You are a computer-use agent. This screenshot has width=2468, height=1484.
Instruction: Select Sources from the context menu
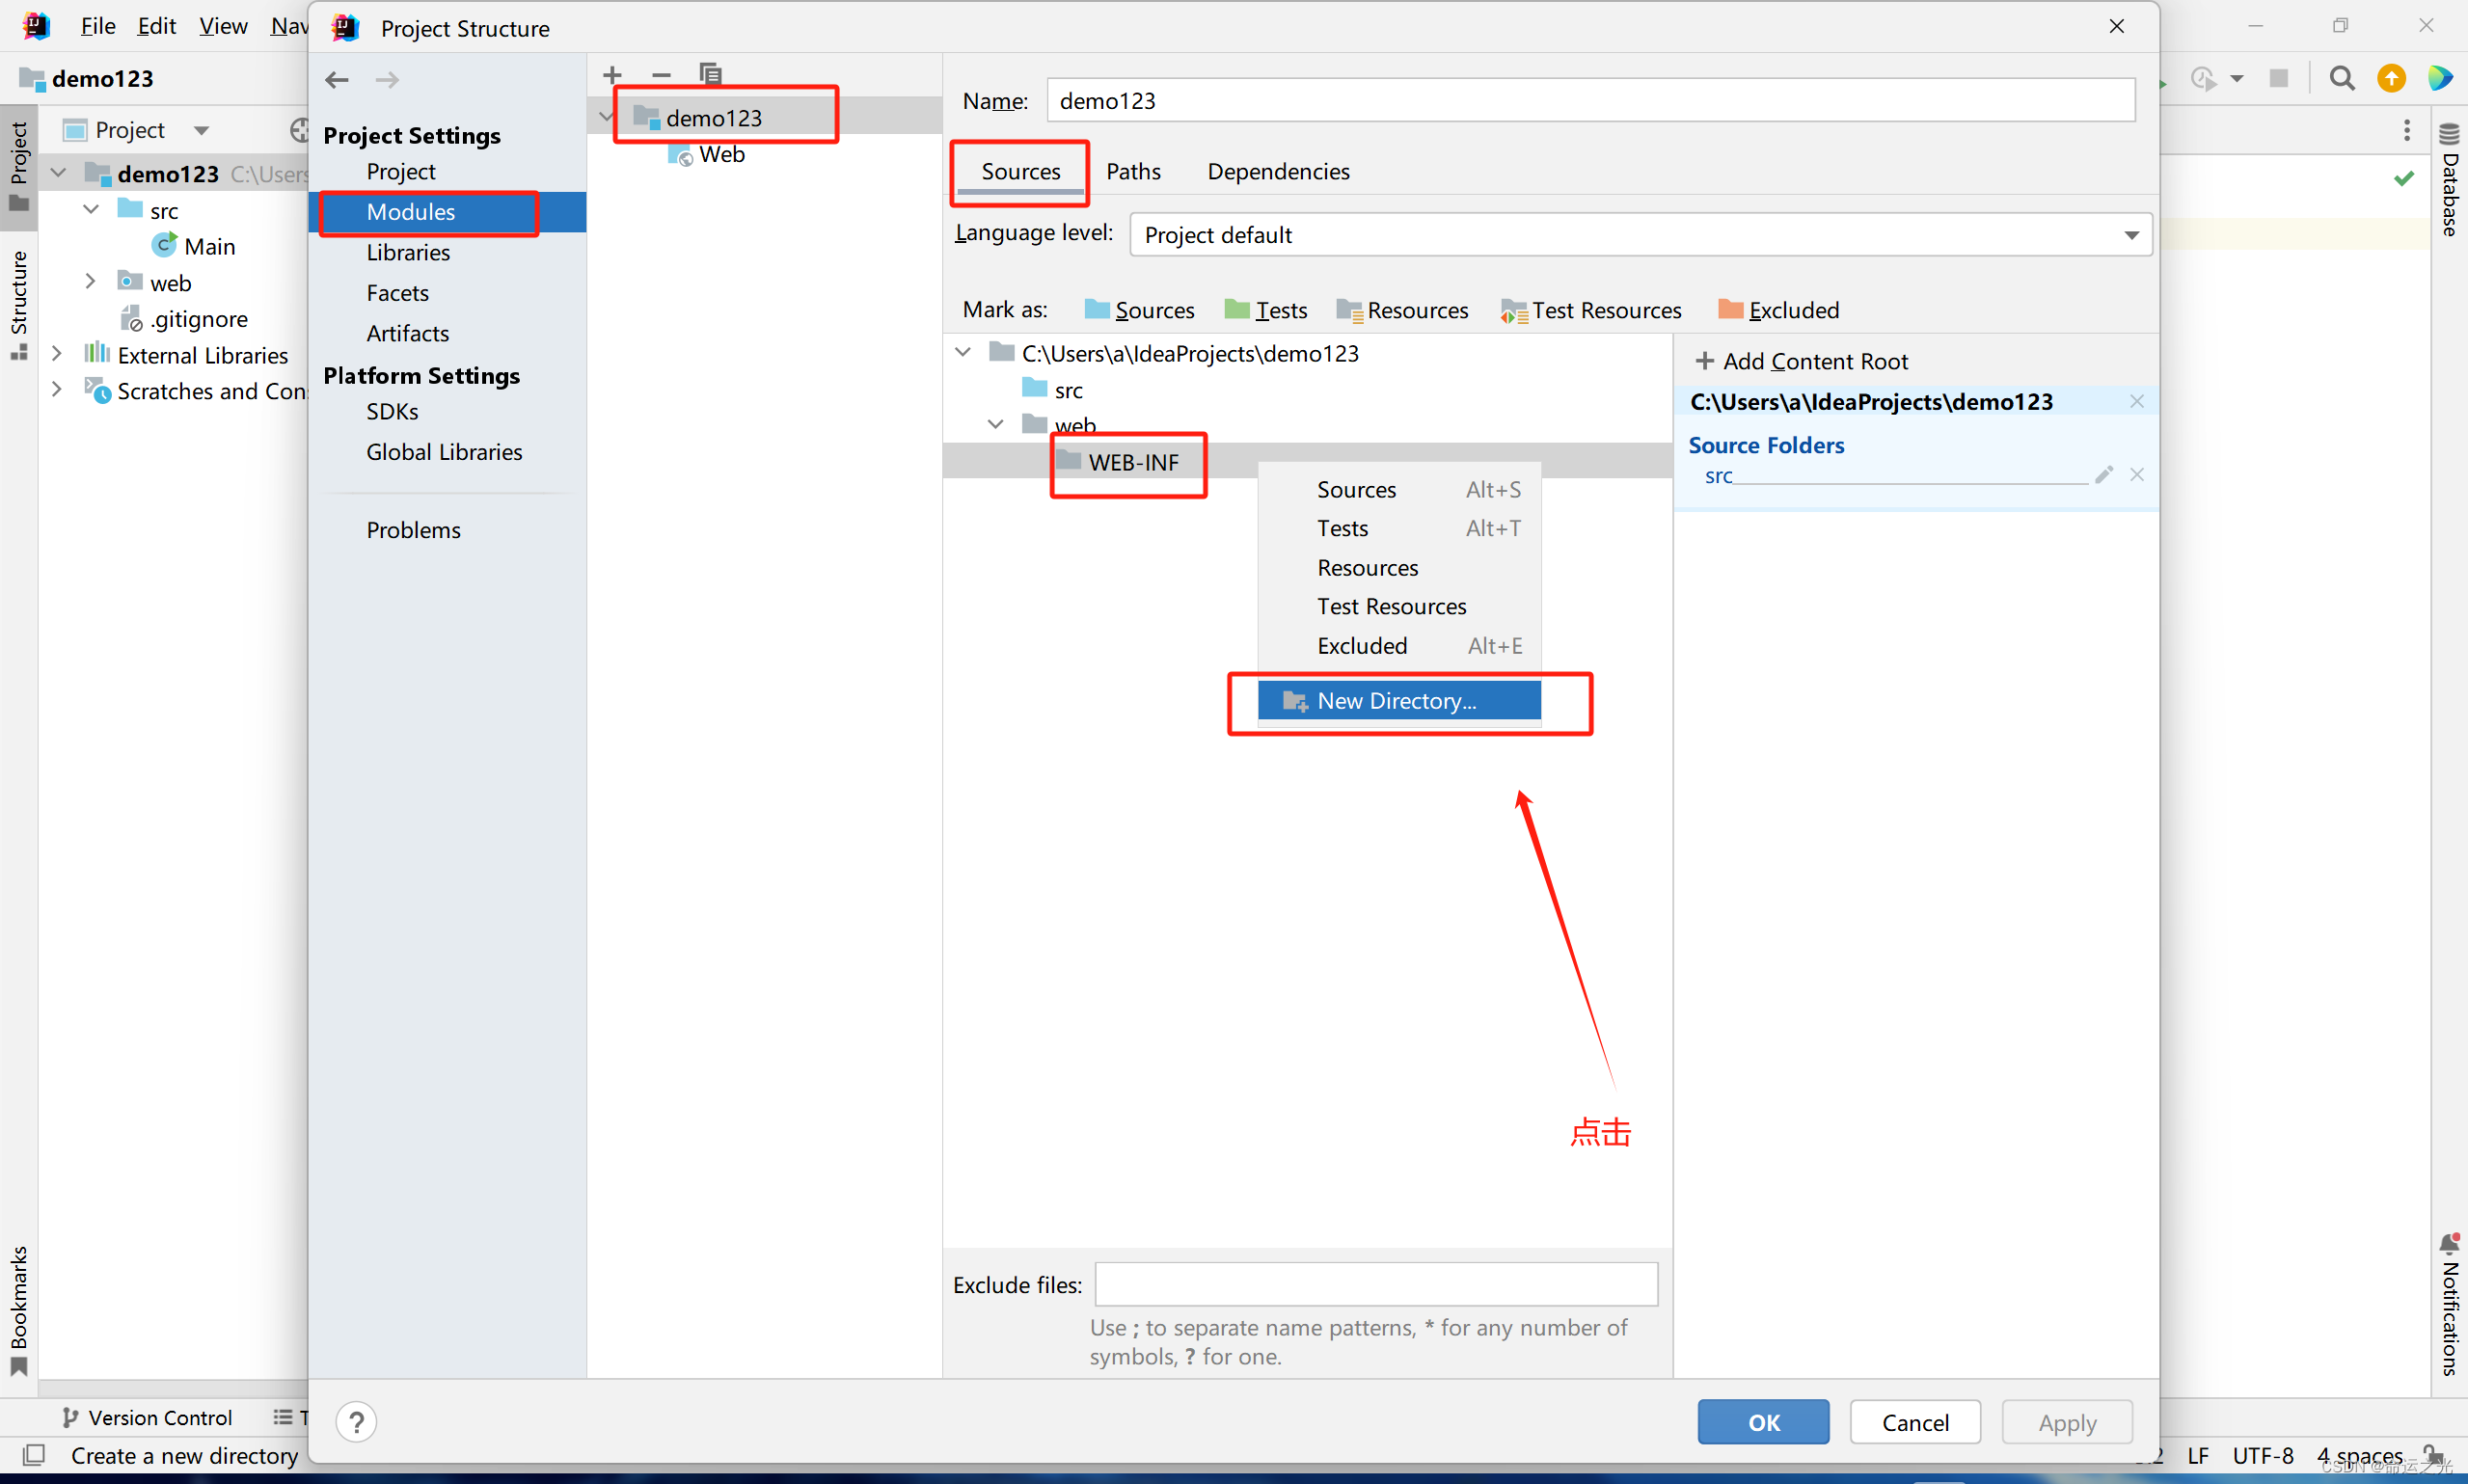point(1356,488)
